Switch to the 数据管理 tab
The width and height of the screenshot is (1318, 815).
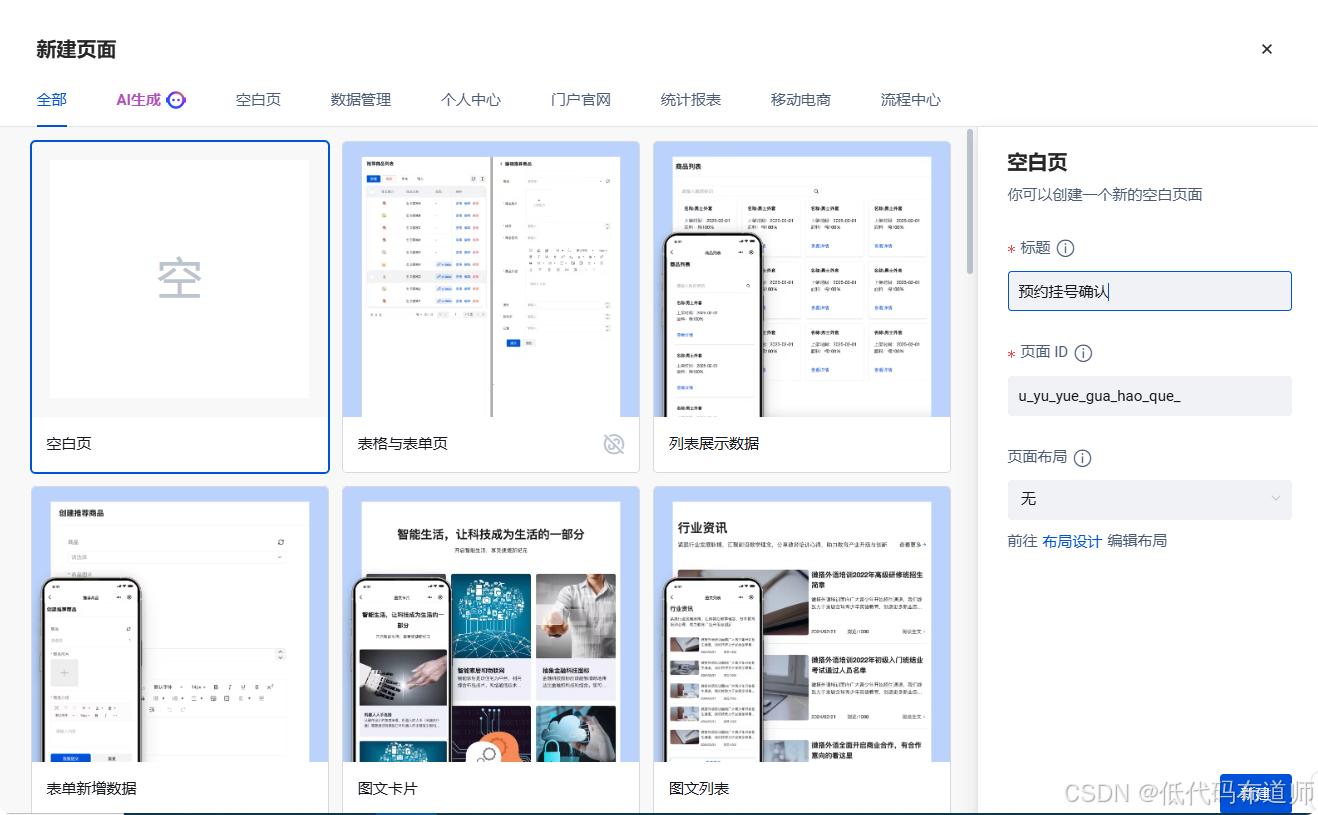[359, 99]
